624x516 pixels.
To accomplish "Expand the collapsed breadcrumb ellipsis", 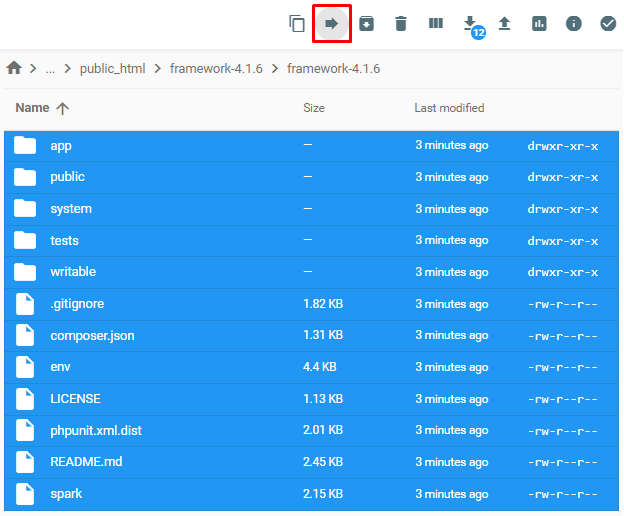I will 50,69.
